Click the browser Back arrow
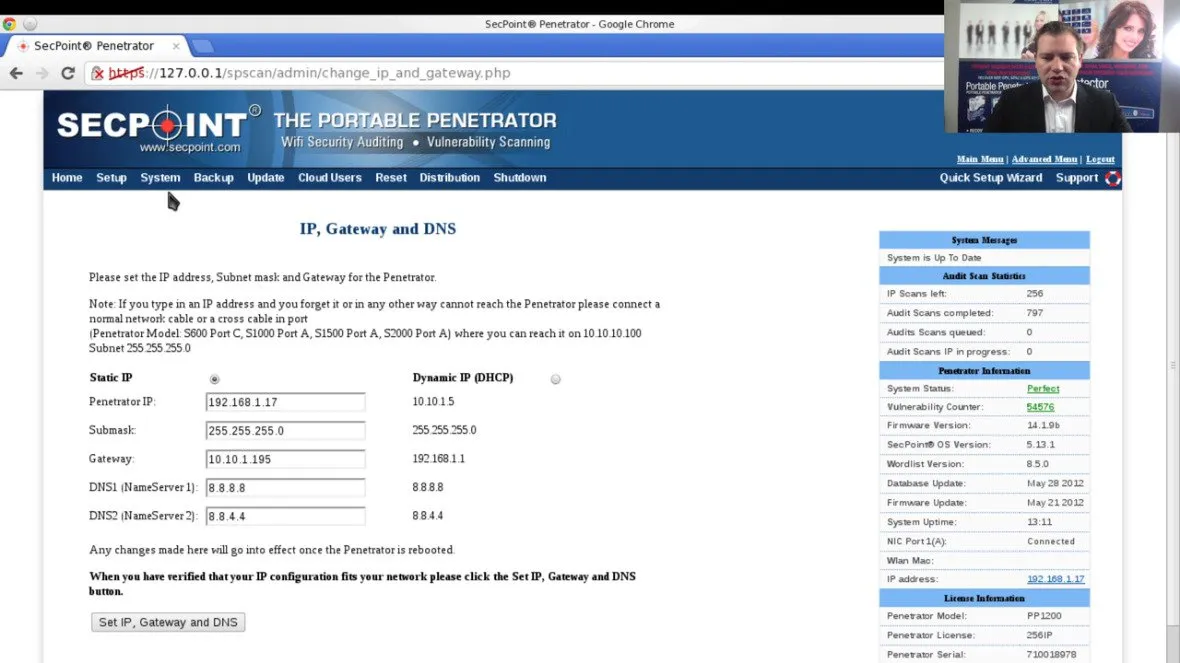 point(16,73)
